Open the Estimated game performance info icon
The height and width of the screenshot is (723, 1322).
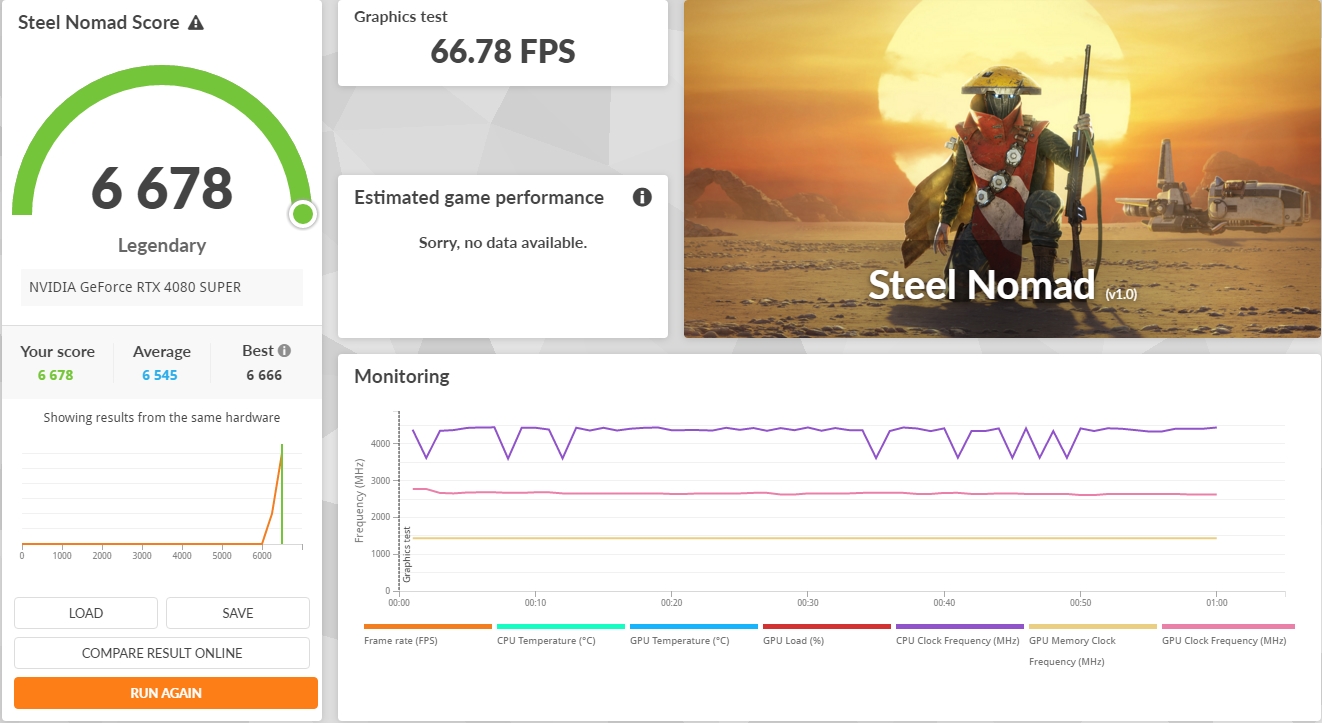(642, 197)
